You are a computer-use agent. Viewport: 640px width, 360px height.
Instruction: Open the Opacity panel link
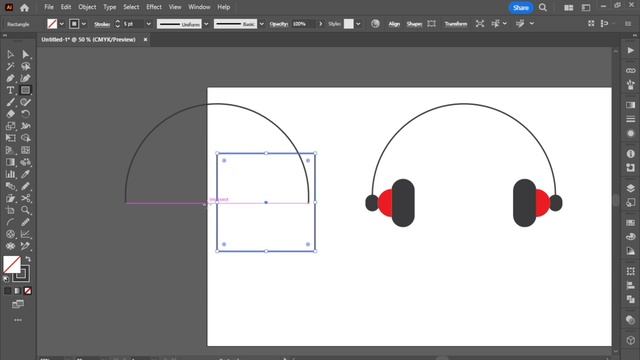278,24
